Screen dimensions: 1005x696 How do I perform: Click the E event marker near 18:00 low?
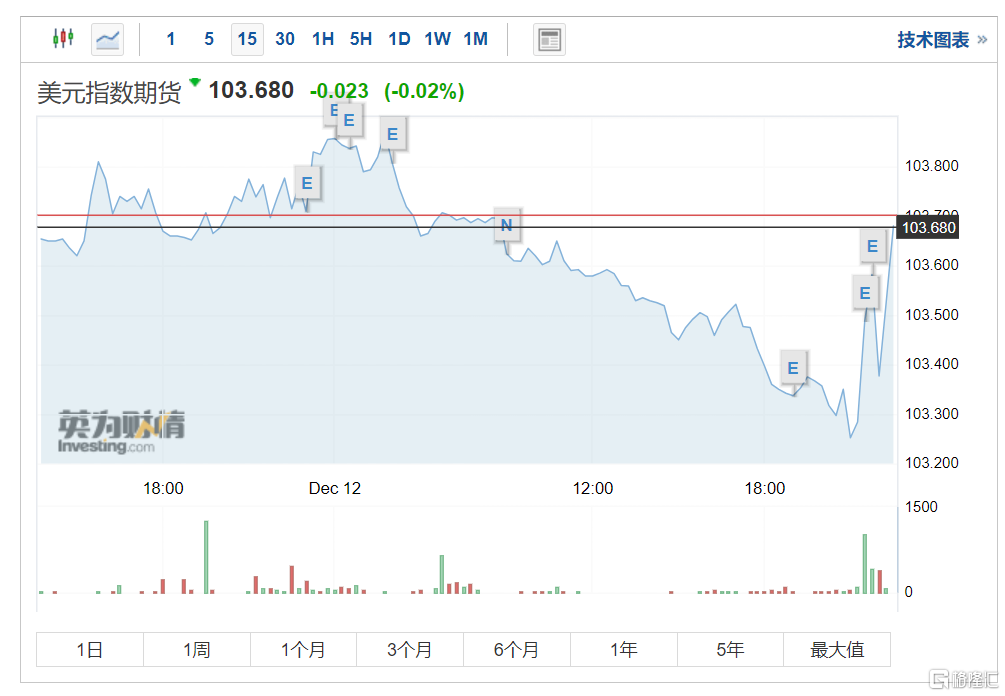[x=793, y=368]
